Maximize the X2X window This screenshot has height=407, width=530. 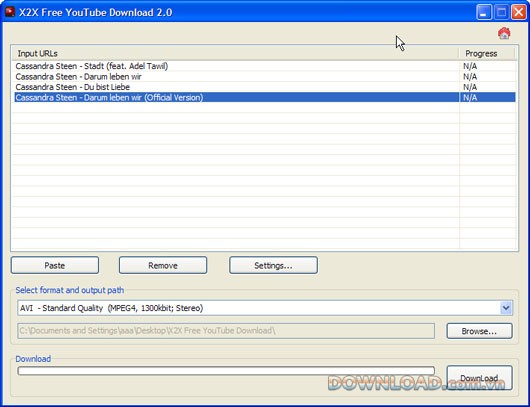501,13
